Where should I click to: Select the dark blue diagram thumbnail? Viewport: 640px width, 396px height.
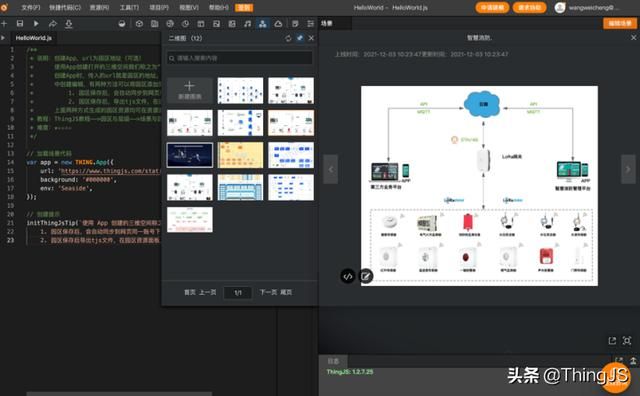pyautogui.click(x=189, y=155)
